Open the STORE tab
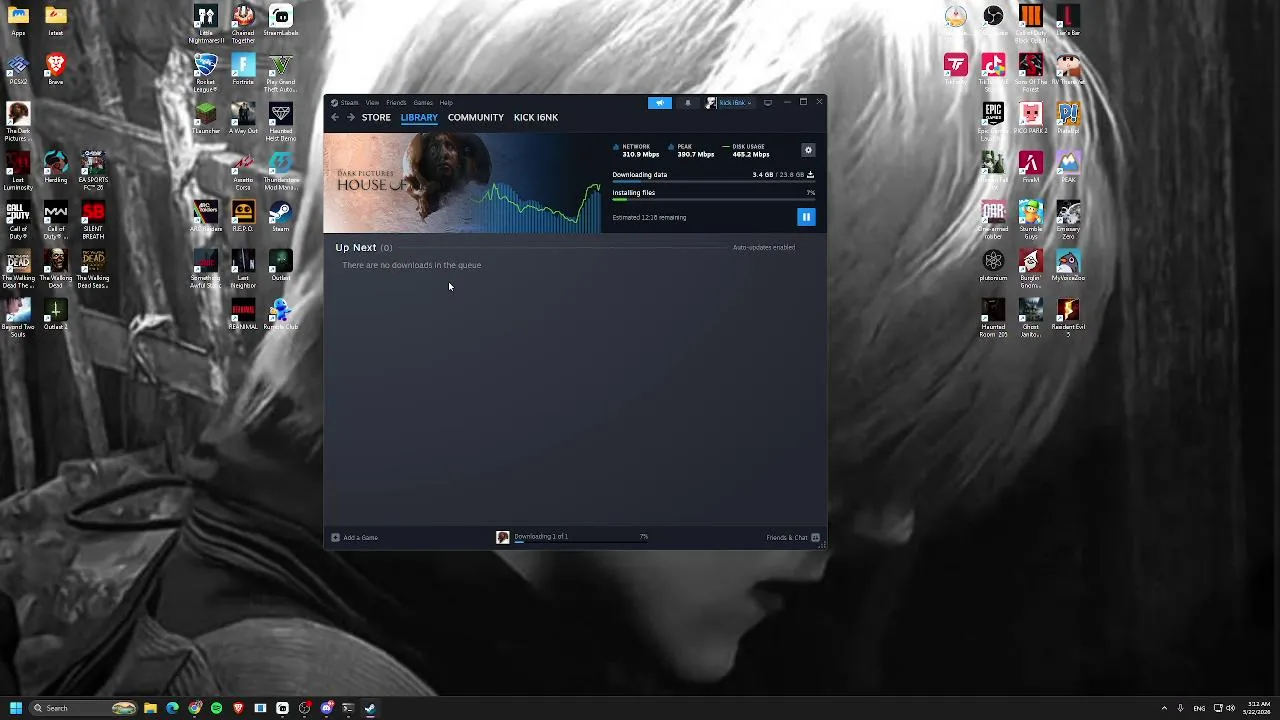 (x=376, y=117)
